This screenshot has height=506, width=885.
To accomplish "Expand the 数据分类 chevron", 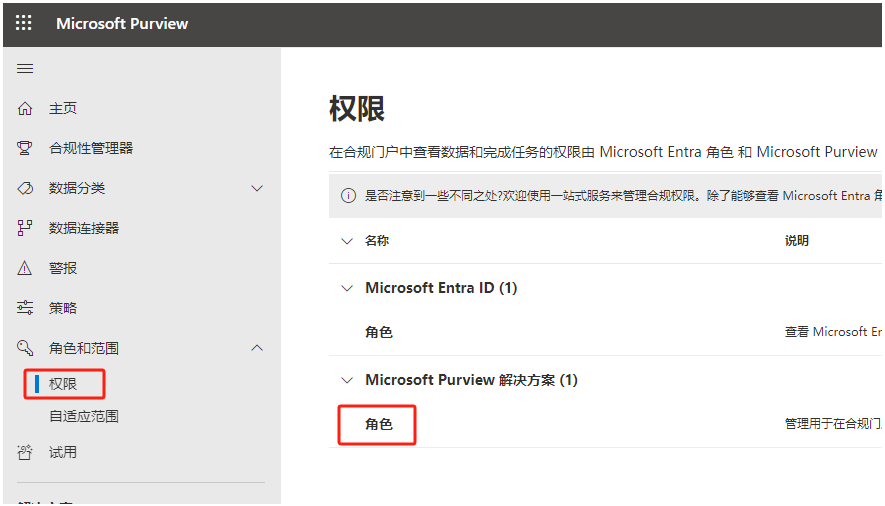I will [257, 188].
